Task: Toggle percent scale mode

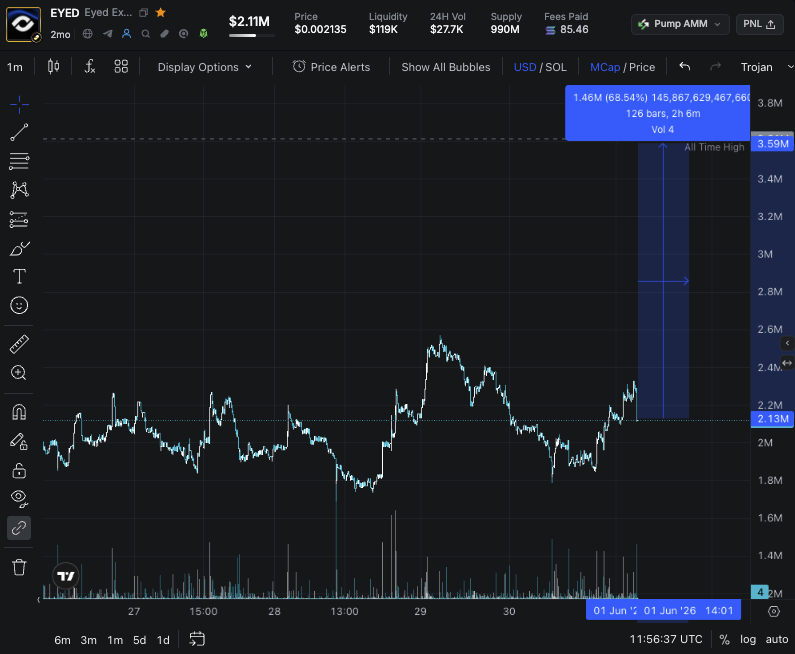Action: 725,640
